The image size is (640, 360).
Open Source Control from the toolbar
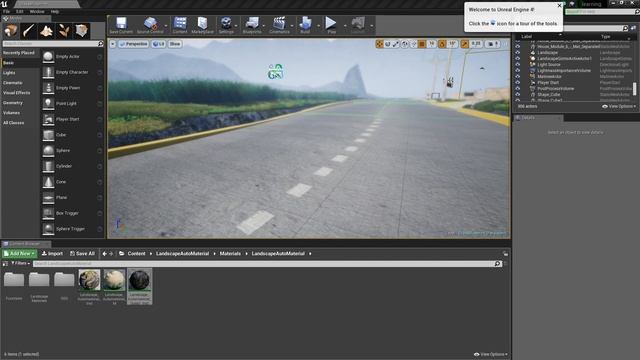click(x=150, y=25)
